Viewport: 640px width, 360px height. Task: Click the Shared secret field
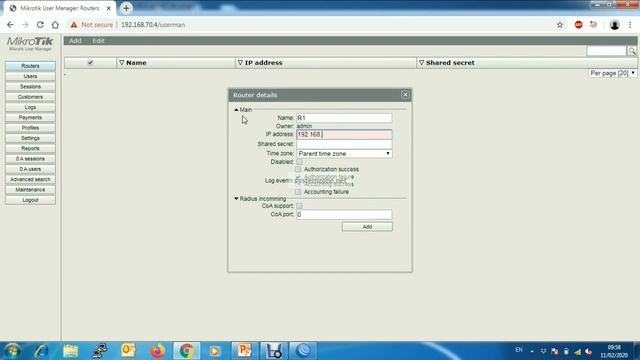[344, 144]
